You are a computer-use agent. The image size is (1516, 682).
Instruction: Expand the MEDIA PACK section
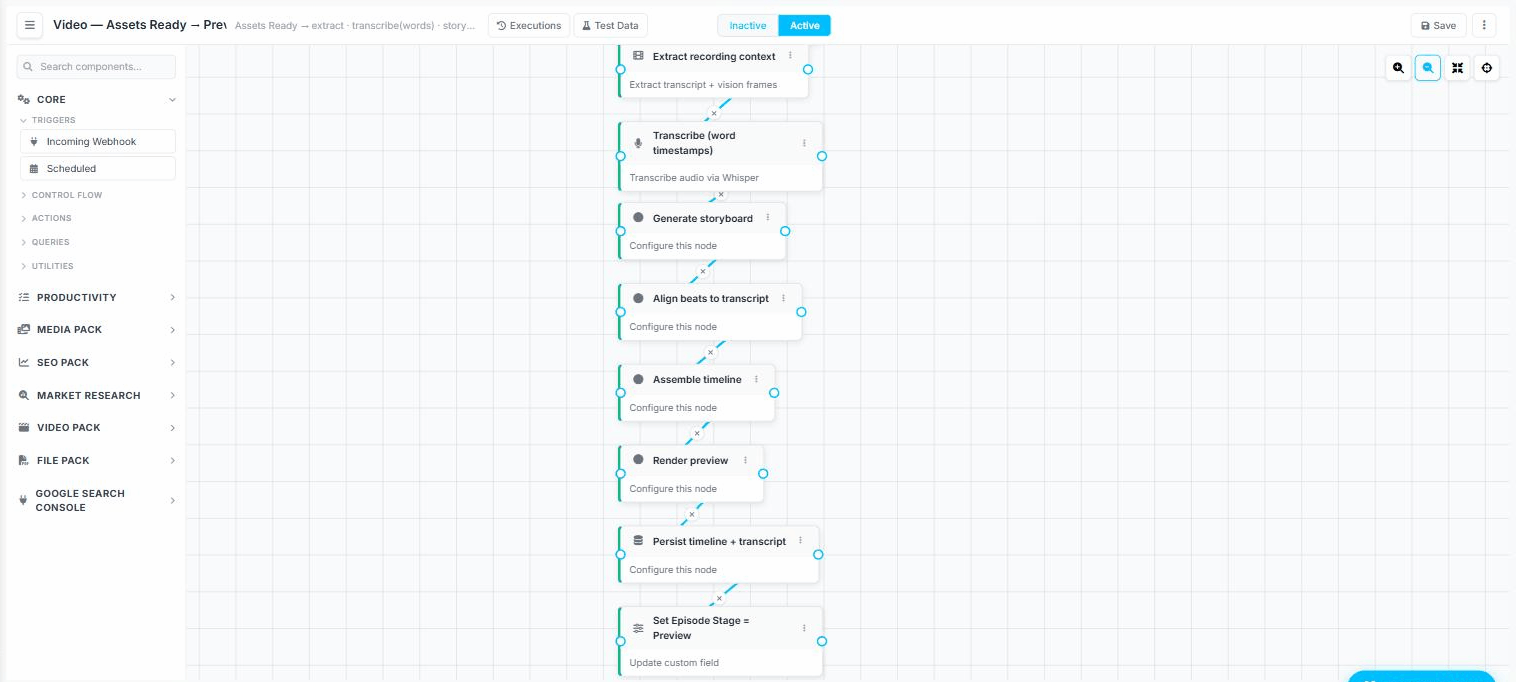click(96, 330)
